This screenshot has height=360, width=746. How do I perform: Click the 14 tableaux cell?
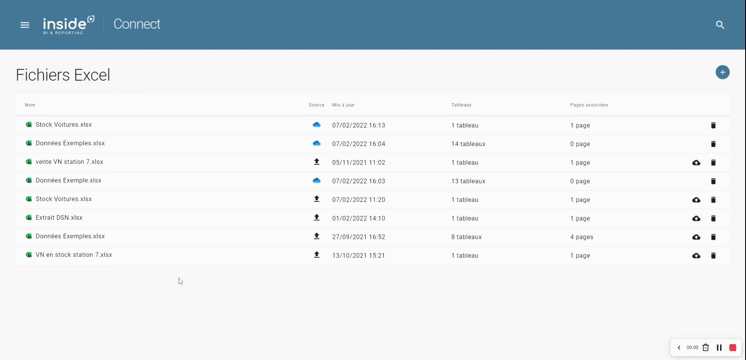(x=468, y=144)
